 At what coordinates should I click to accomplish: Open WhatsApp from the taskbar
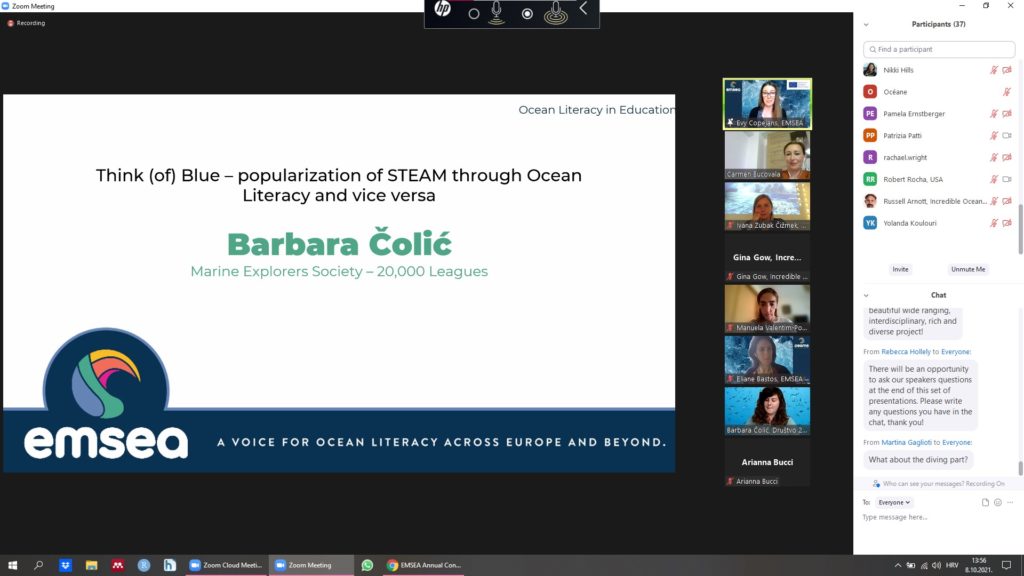click(367, 565)
